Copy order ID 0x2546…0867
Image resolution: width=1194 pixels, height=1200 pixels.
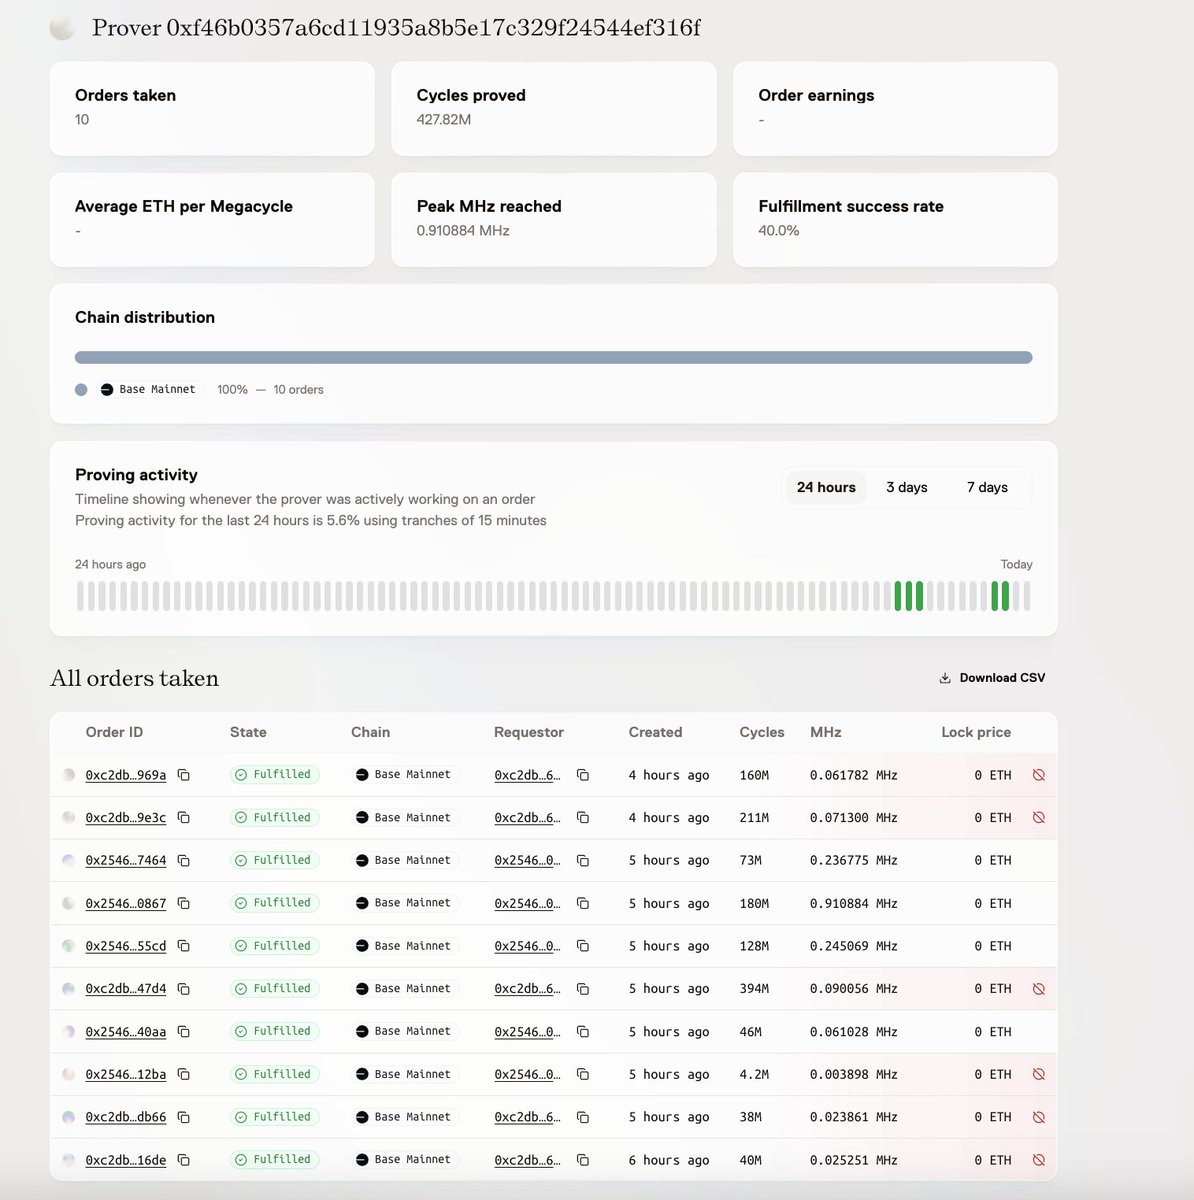pyautogui.click(x=184, y=903)
